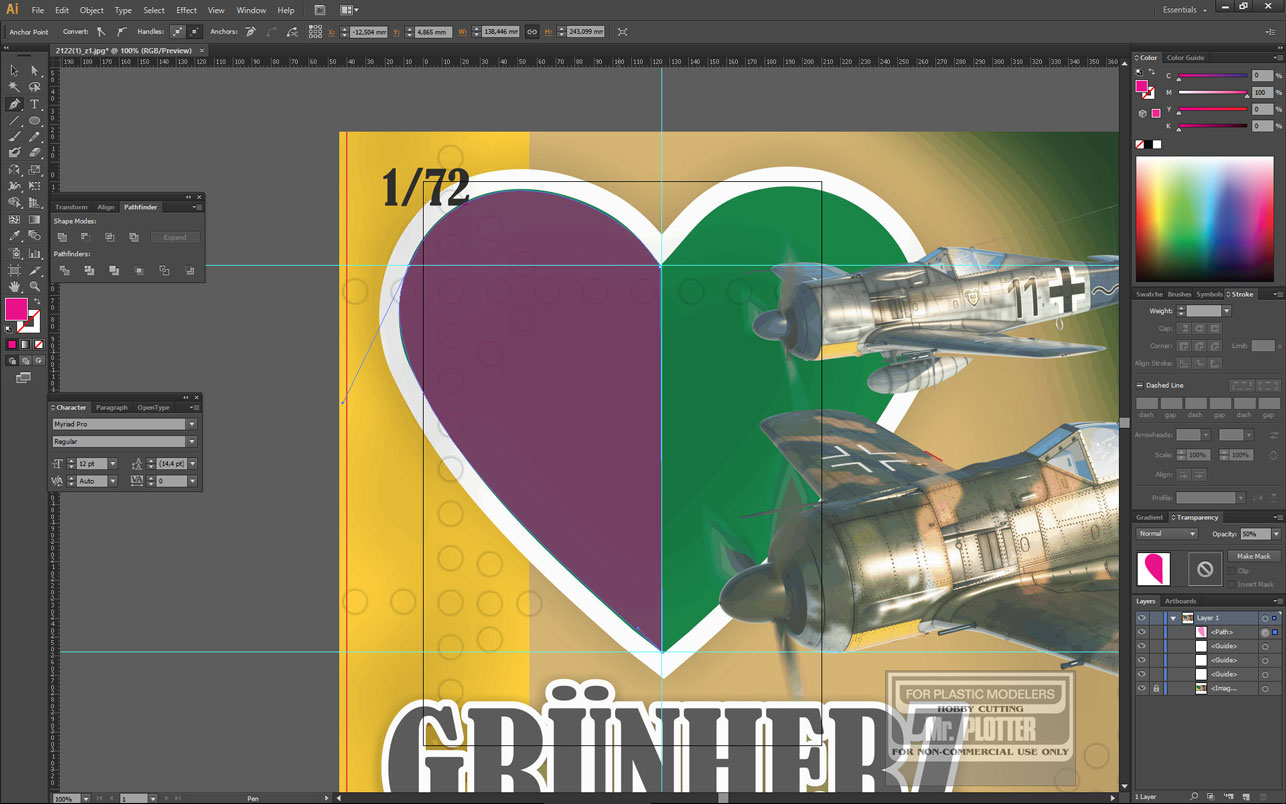Select the Artboard tool

tap(14, 270)
